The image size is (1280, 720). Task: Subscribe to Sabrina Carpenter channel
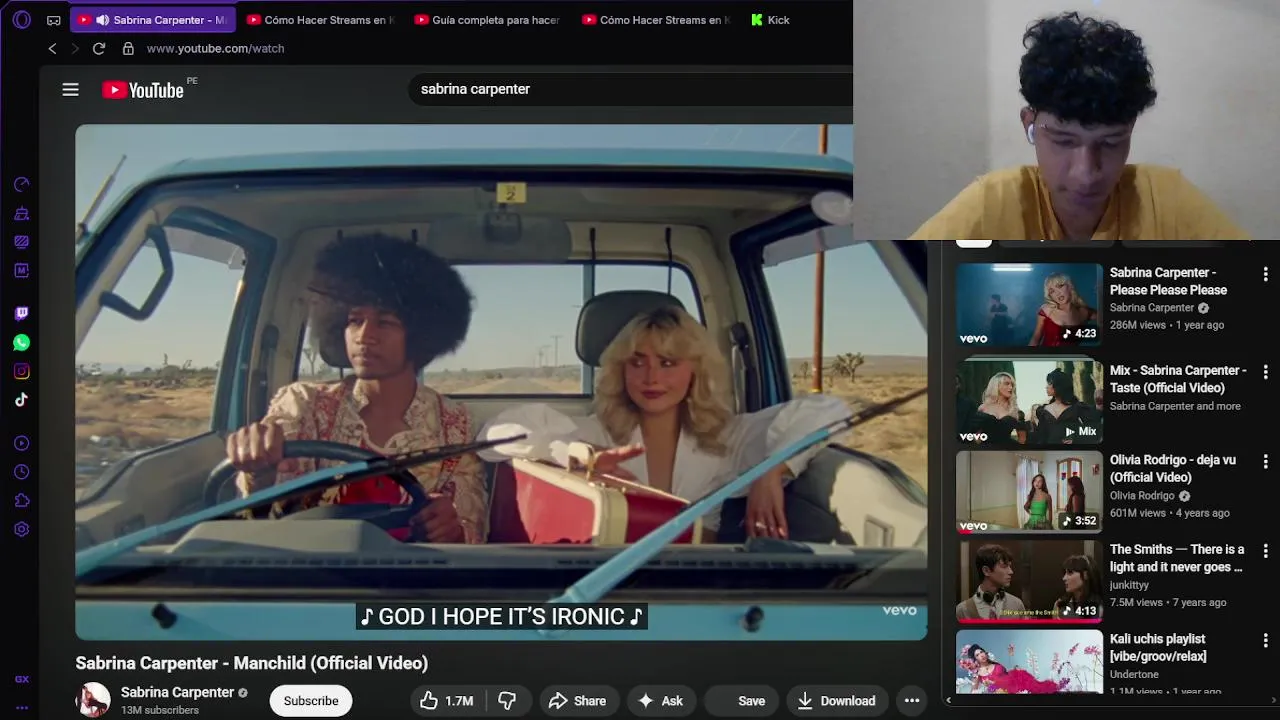[311, 701]
